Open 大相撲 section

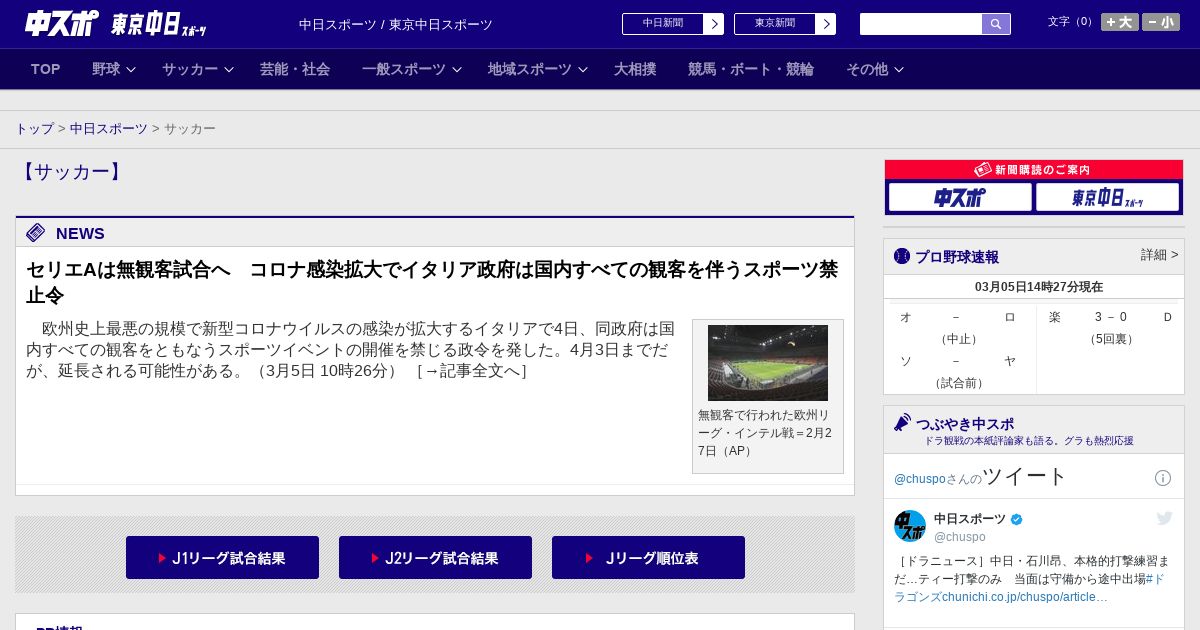635,69
